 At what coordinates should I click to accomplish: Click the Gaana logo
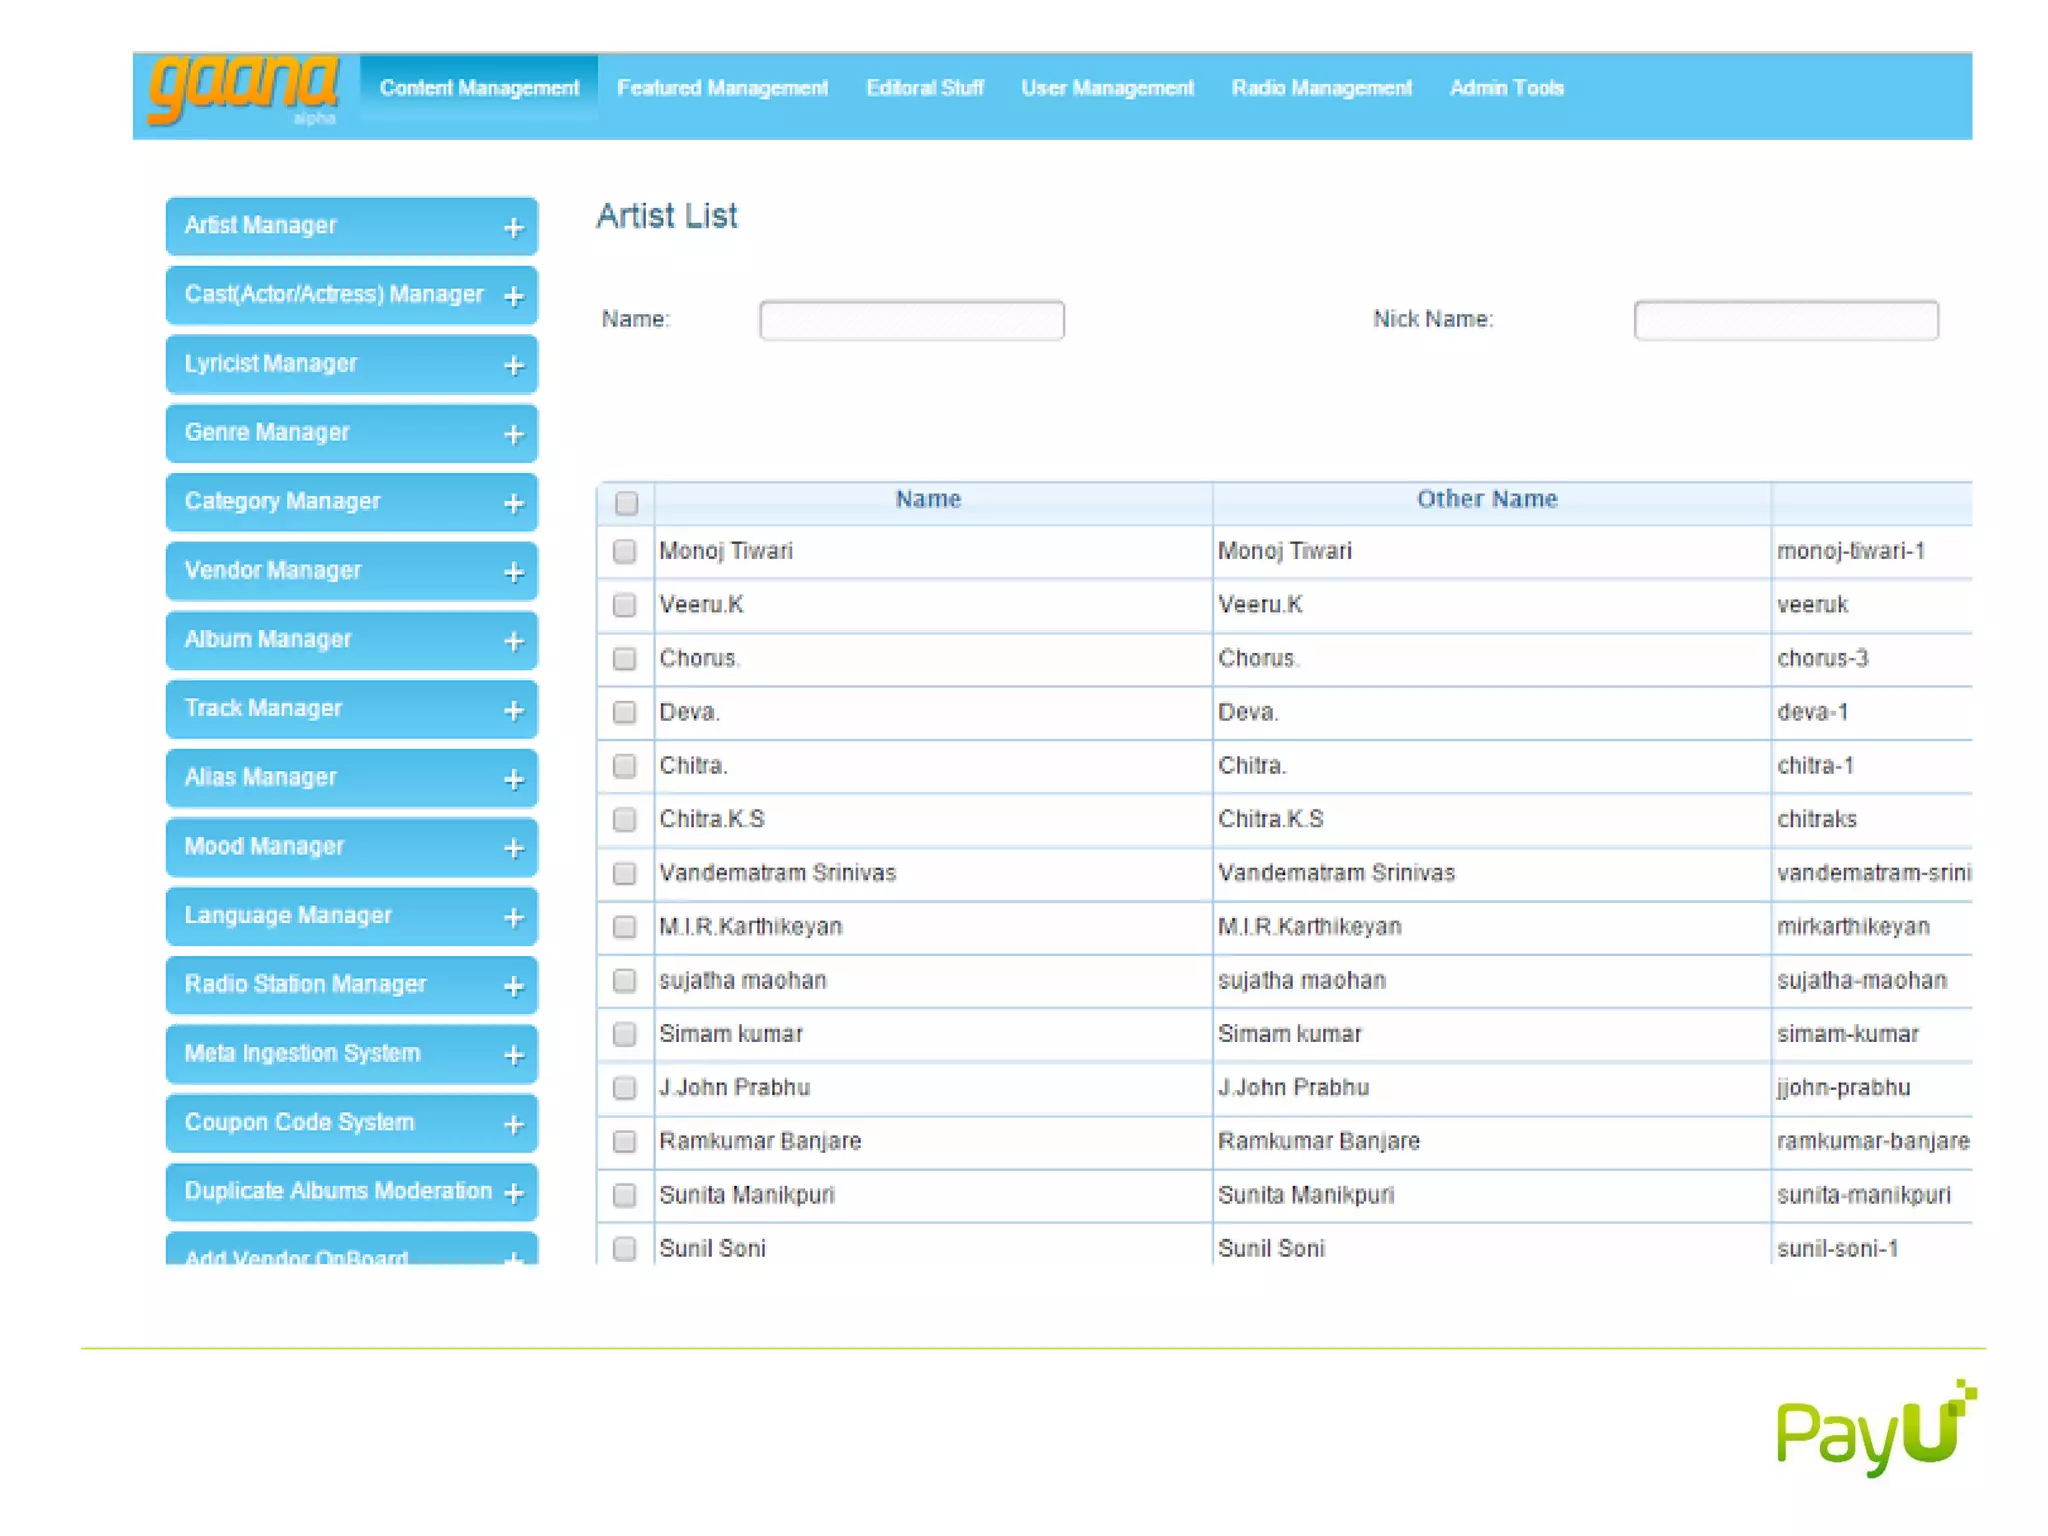(x=243, y=90)
